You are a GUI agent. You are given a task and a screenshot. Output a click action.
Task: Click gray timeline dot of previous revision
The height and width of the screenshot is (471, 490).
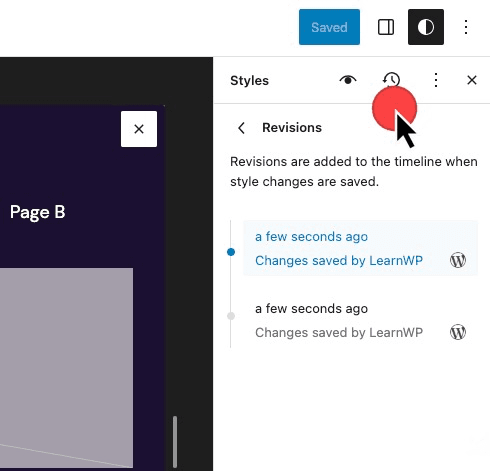[x=231, y=316]
